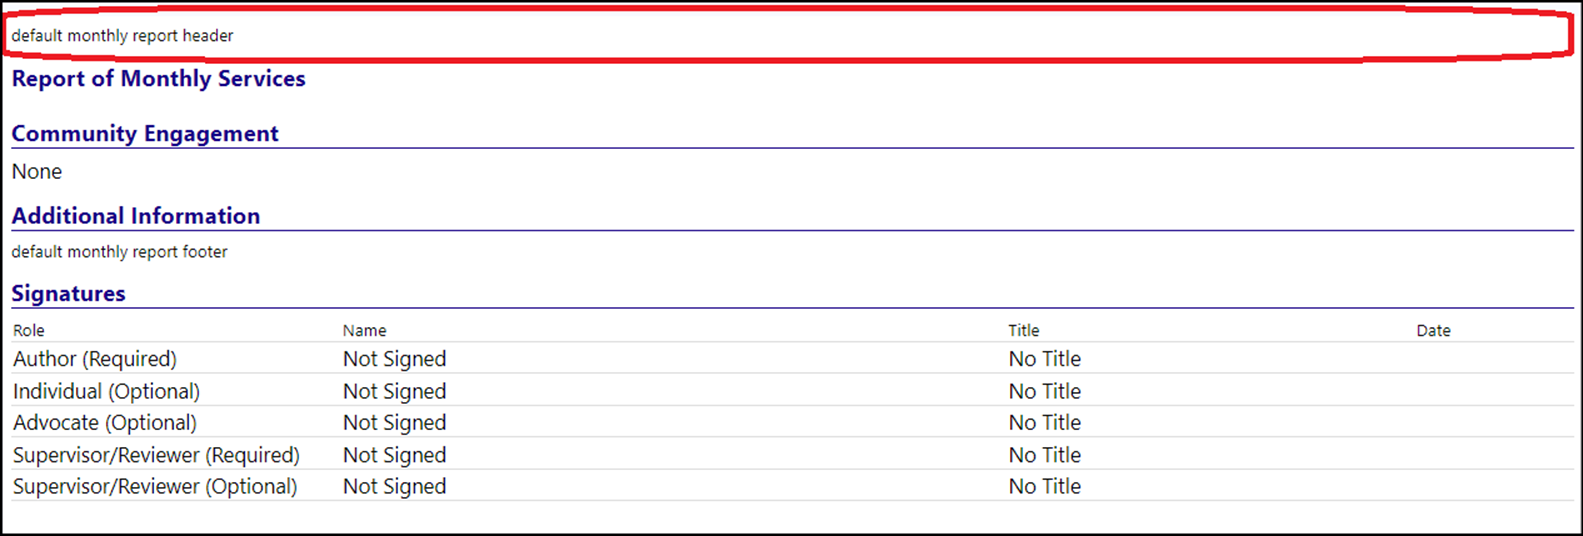The width and height of the screenshot is (1583, 536).
Task: Select the Supervisor/Reviewer (Required) role row
Action: [792, 455]
